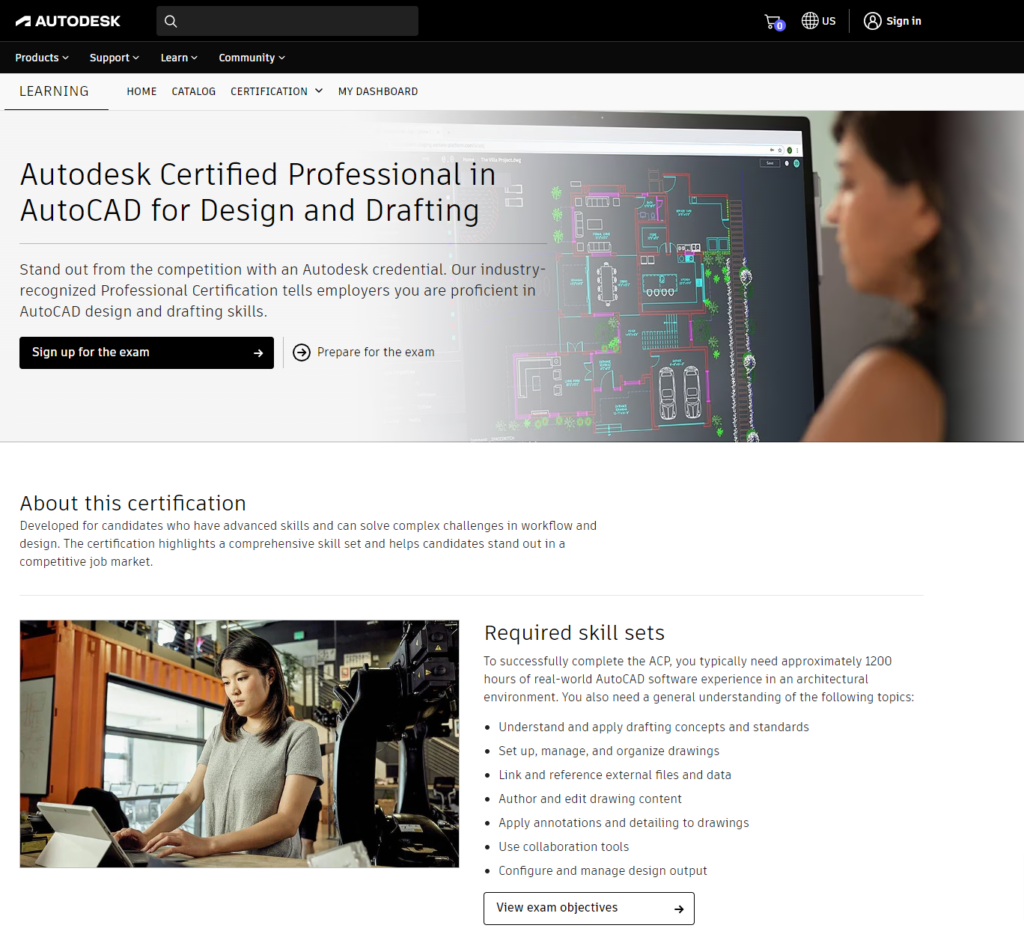Open the Products dropdown

(41, 58)
